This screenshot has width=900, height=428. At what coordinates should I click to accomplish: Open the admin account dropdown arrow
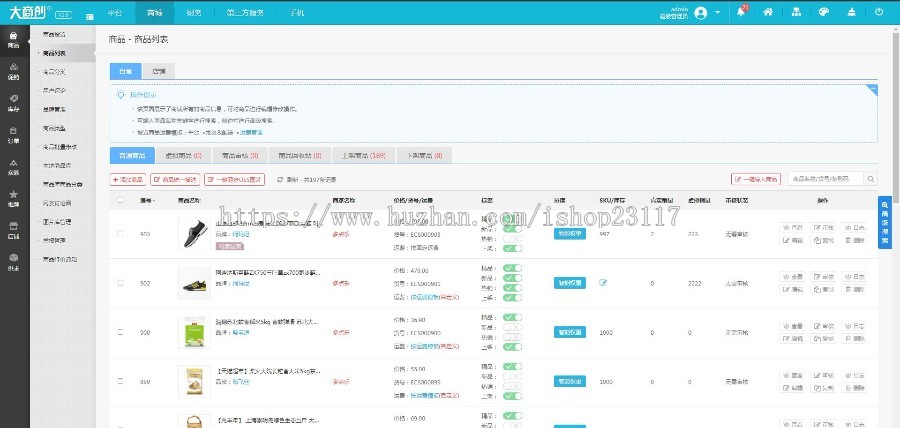click(717, 13)
